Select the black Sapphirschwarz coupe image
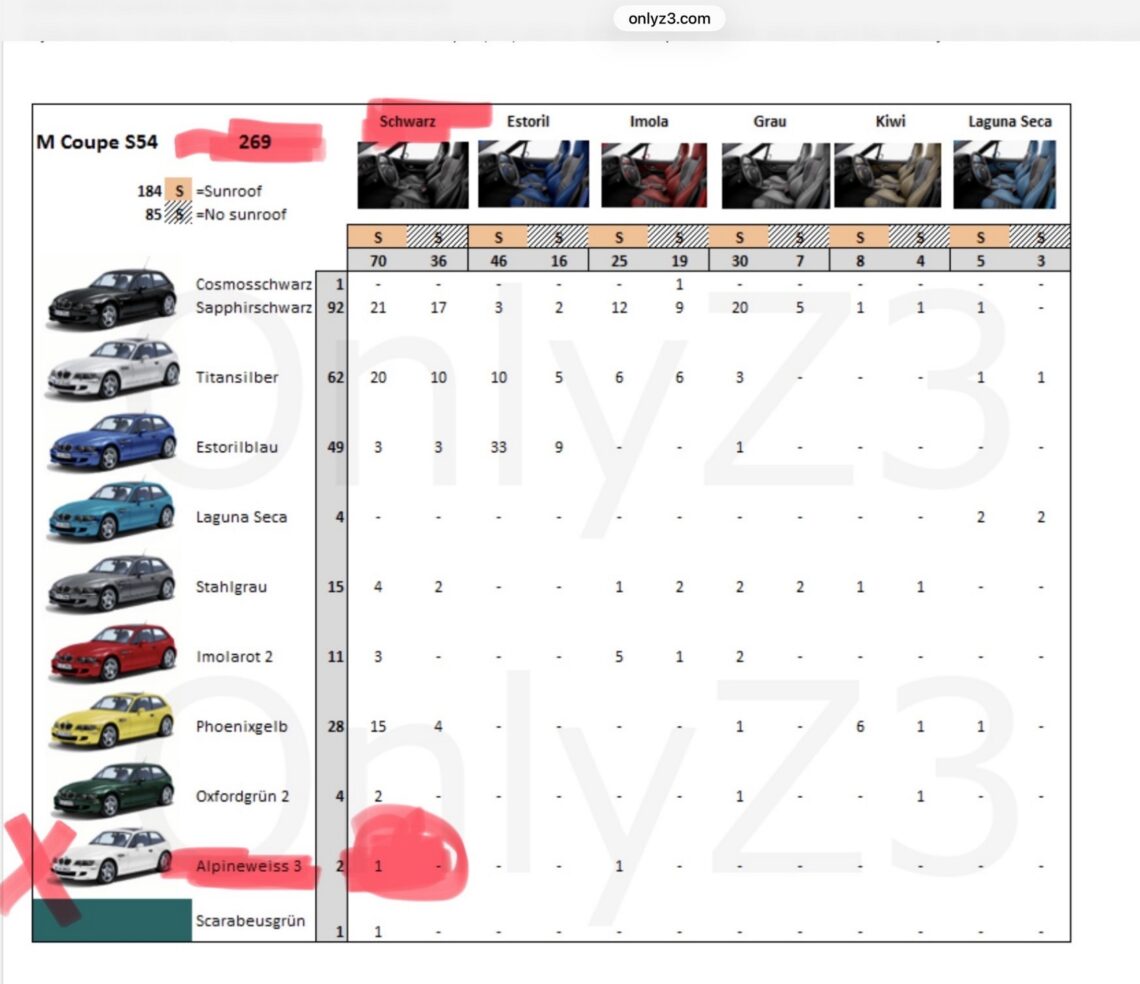Viewport: 1140px width, 984px height. [112, 298]
